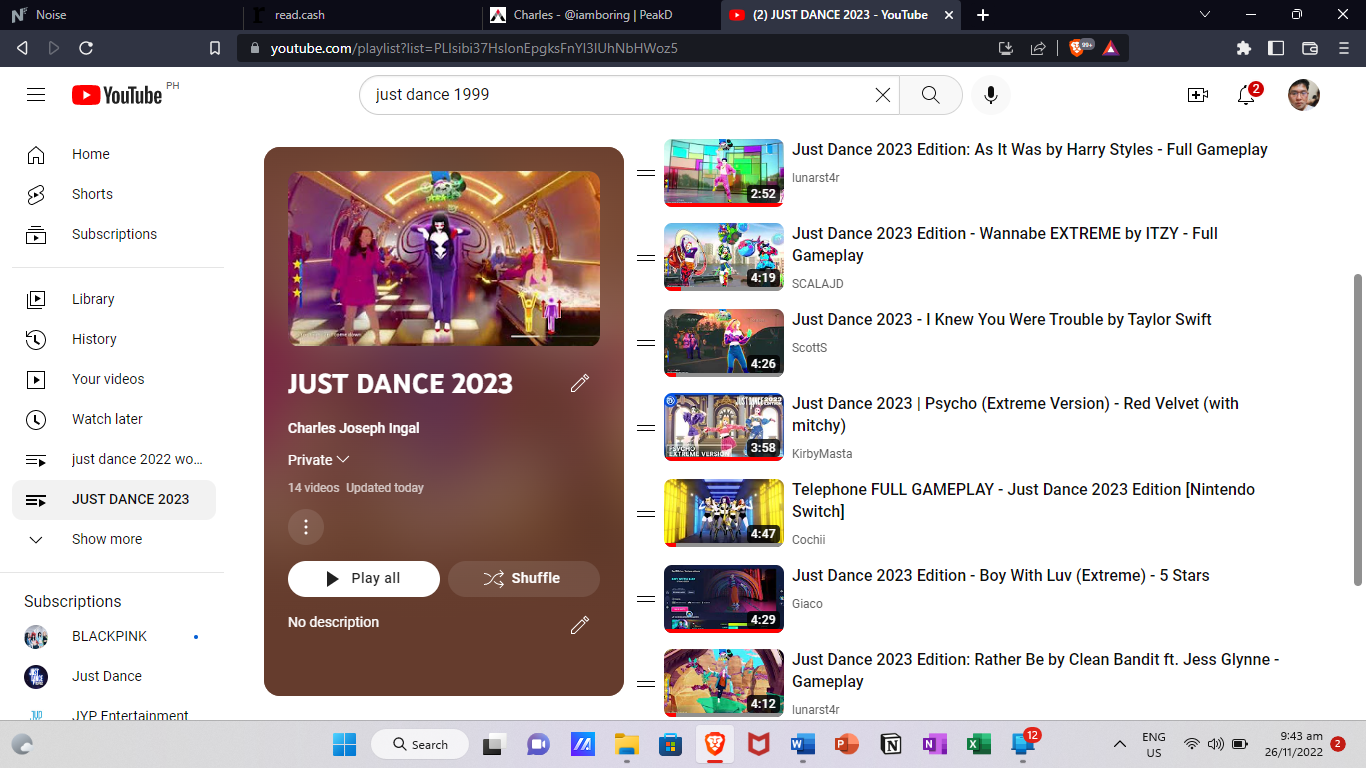This screenshot has height=768, width=1366.
Task: Click the Shuffle button
Action: pos(524,578)
